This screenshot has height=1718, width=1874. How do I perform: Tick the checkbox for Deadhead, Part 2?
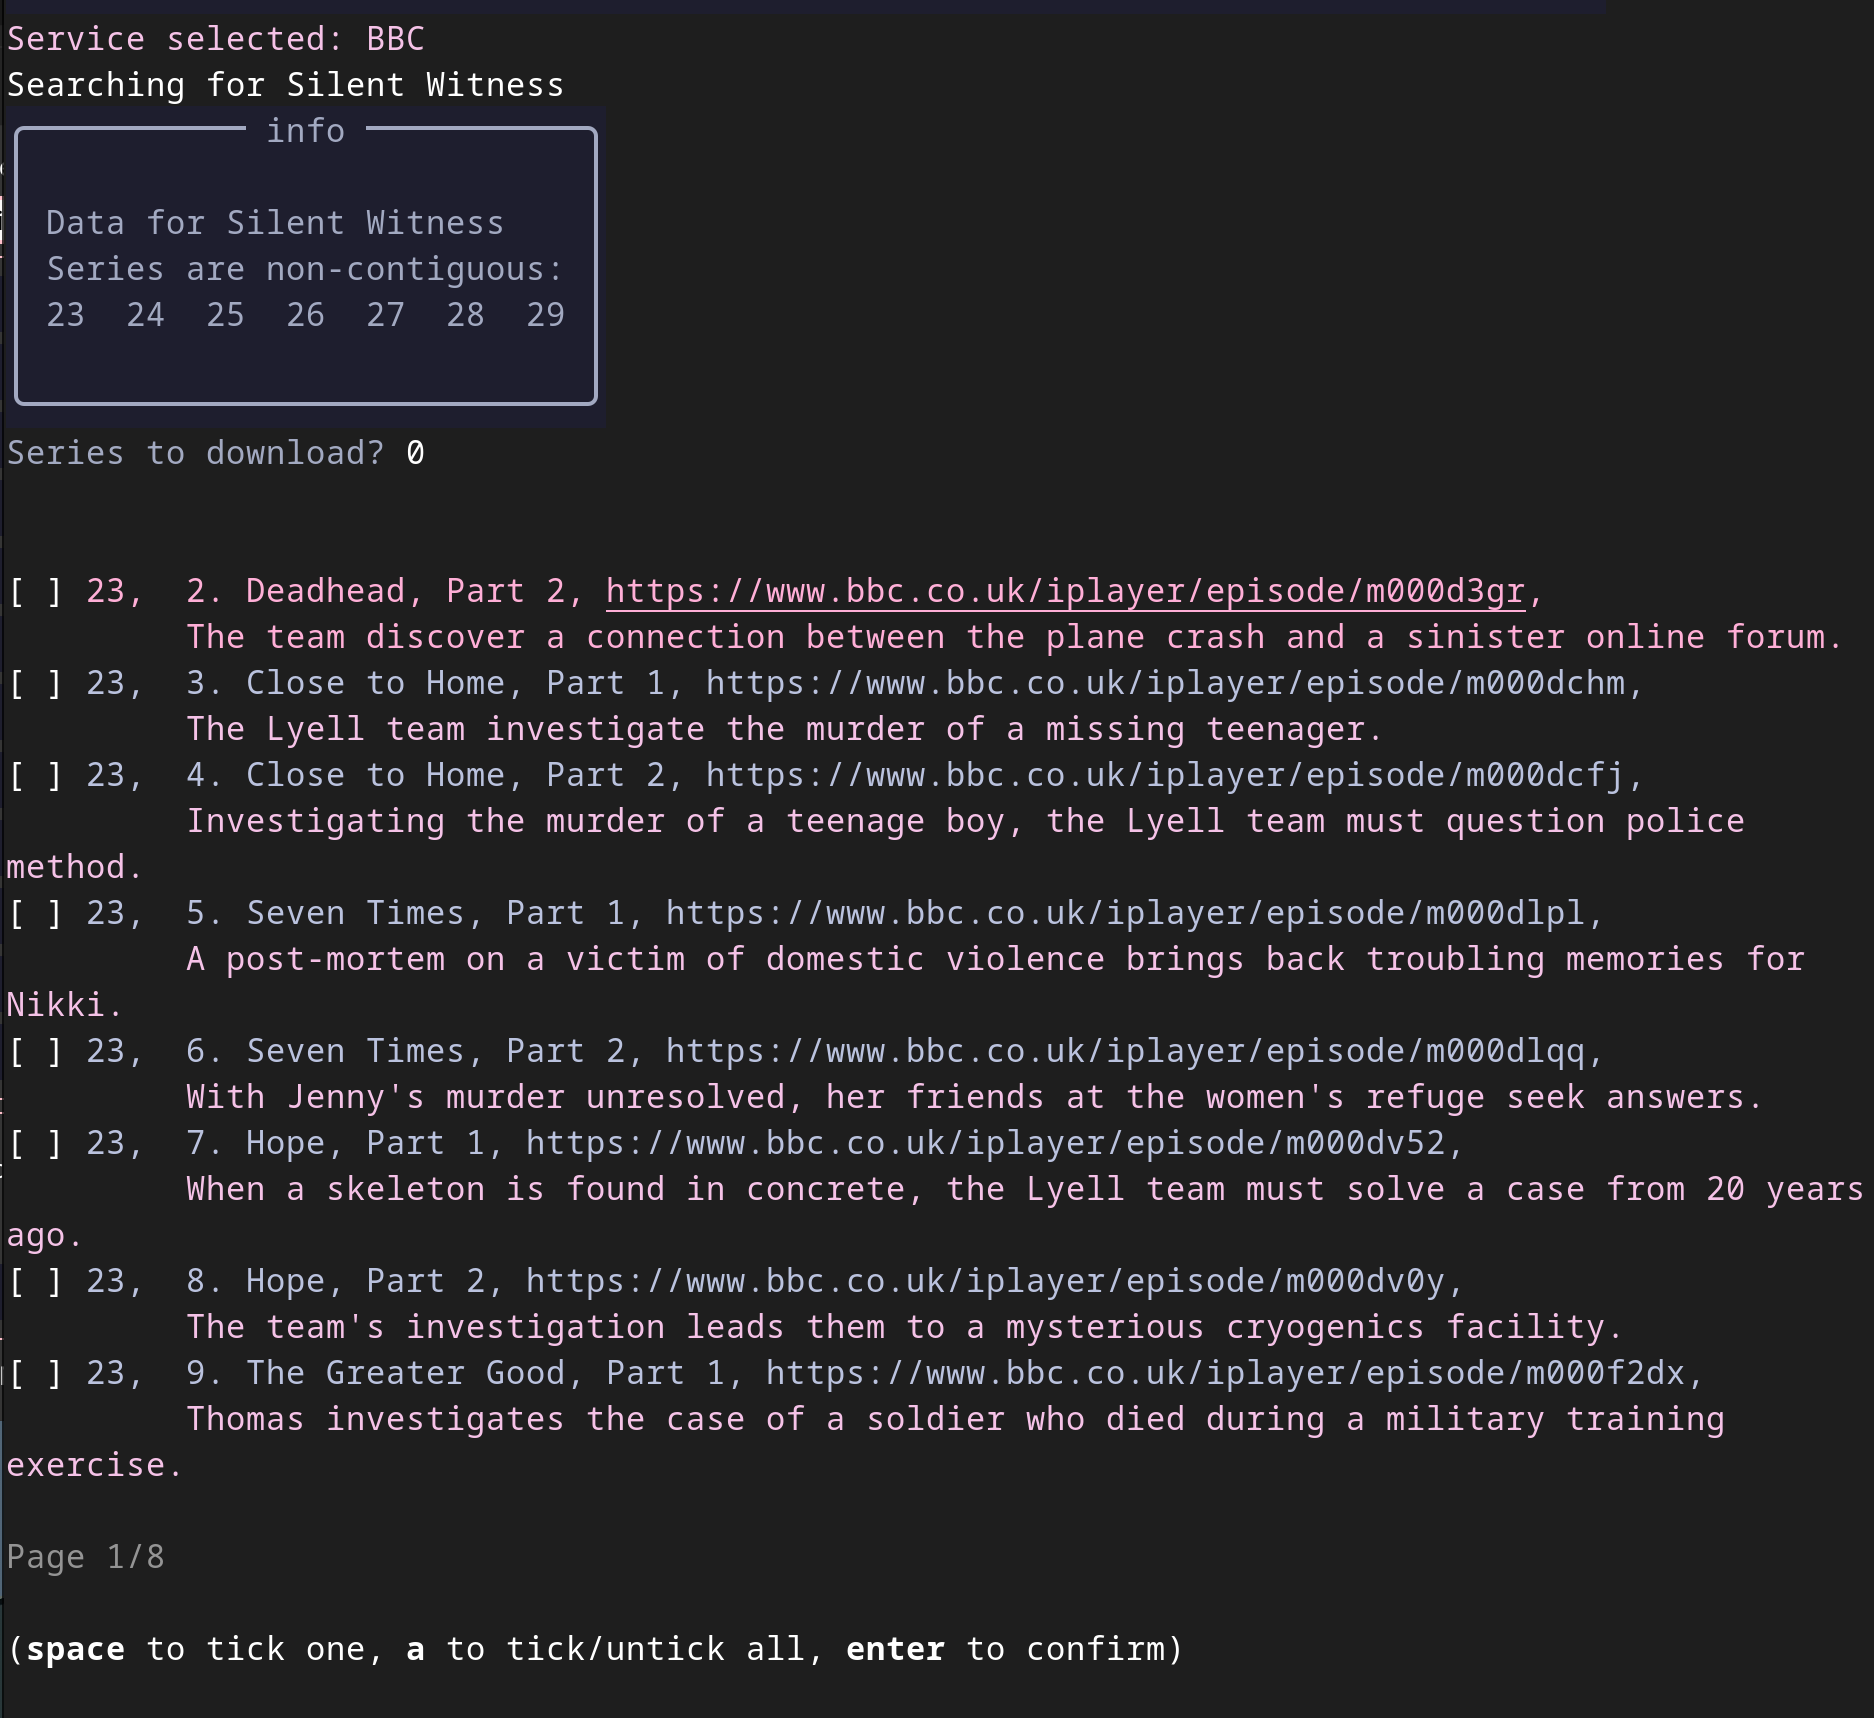36,591
